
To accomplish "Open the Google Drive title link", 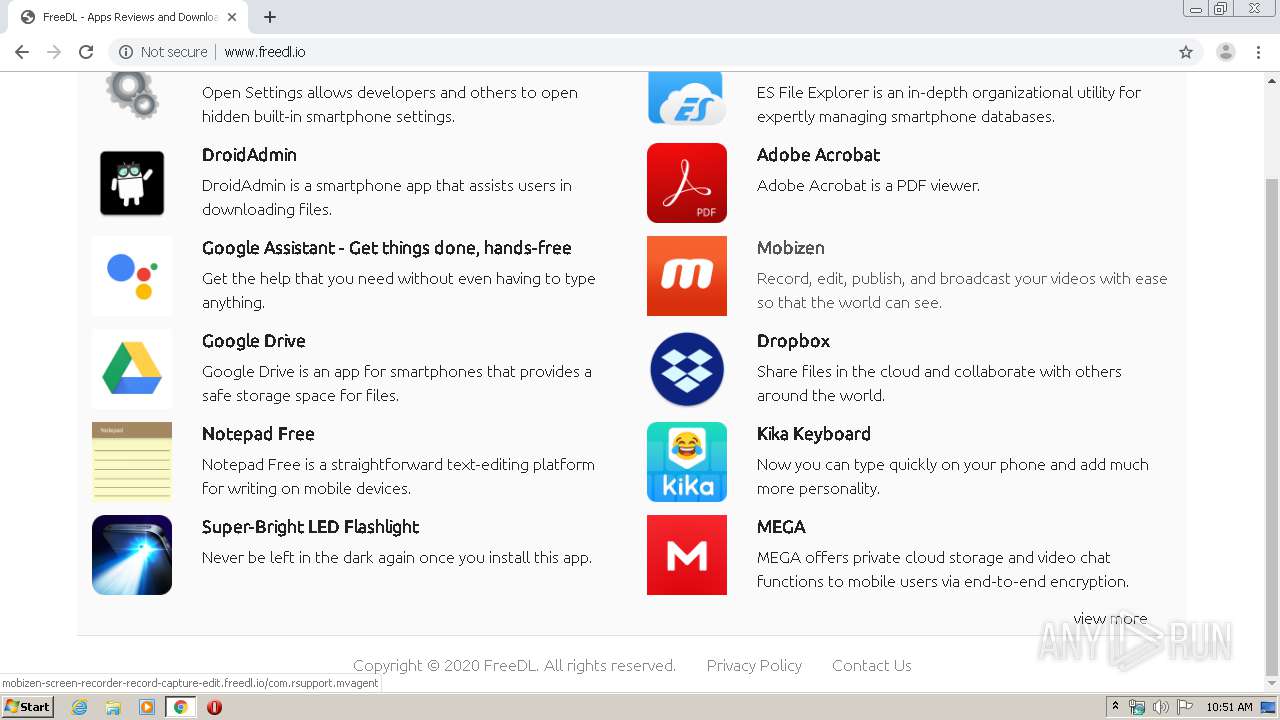I will 254,341.
